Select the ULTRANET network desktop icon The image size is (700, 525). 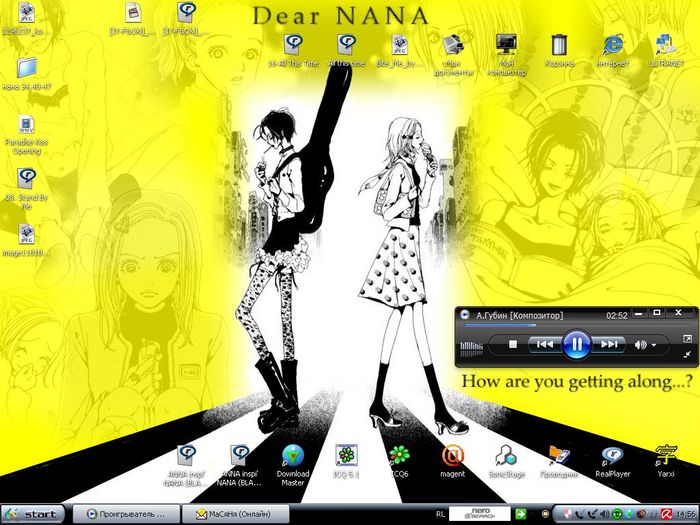[666, 50]
